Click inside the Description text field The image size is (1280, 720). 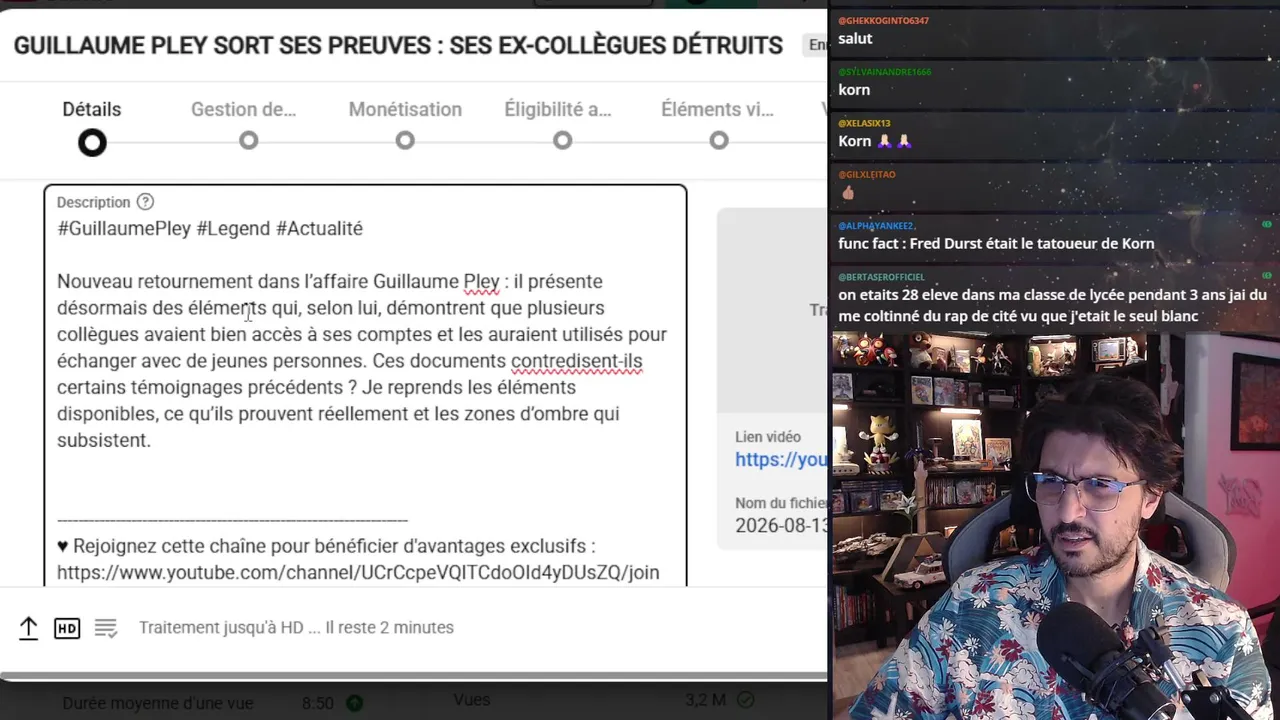pyautogui.click(x=365, y=385)
